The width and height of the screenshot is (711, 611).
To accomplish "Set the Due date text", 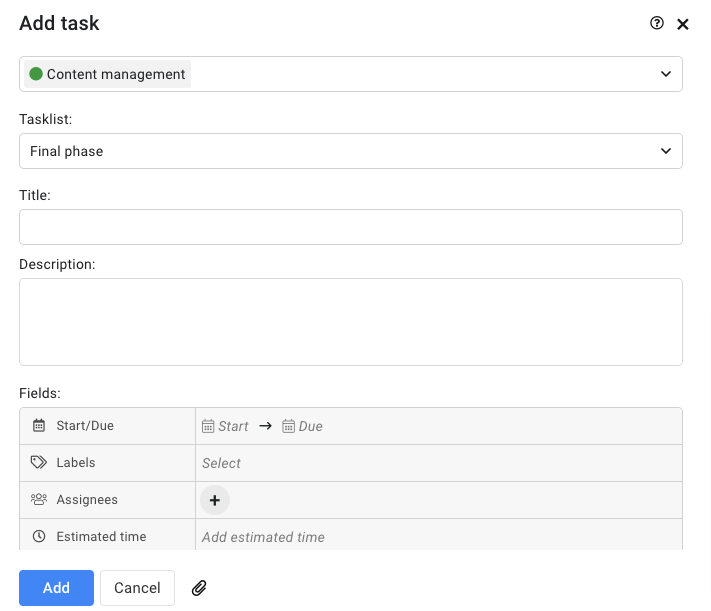I will point(311,426).
